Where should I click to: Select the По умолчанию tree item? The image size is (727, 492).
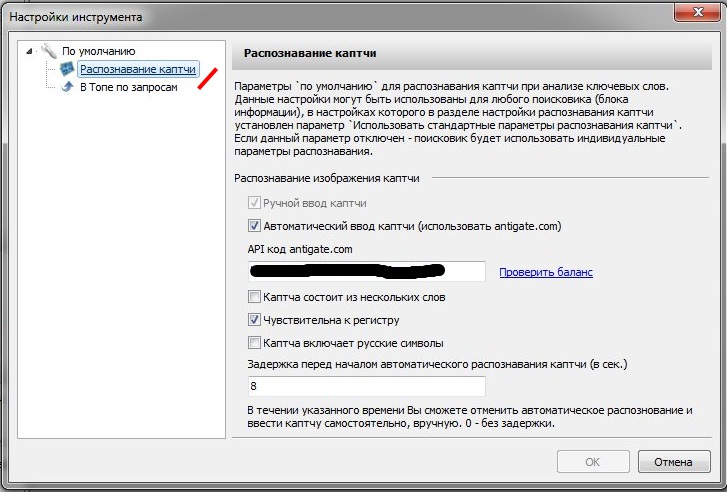point(98,51)
